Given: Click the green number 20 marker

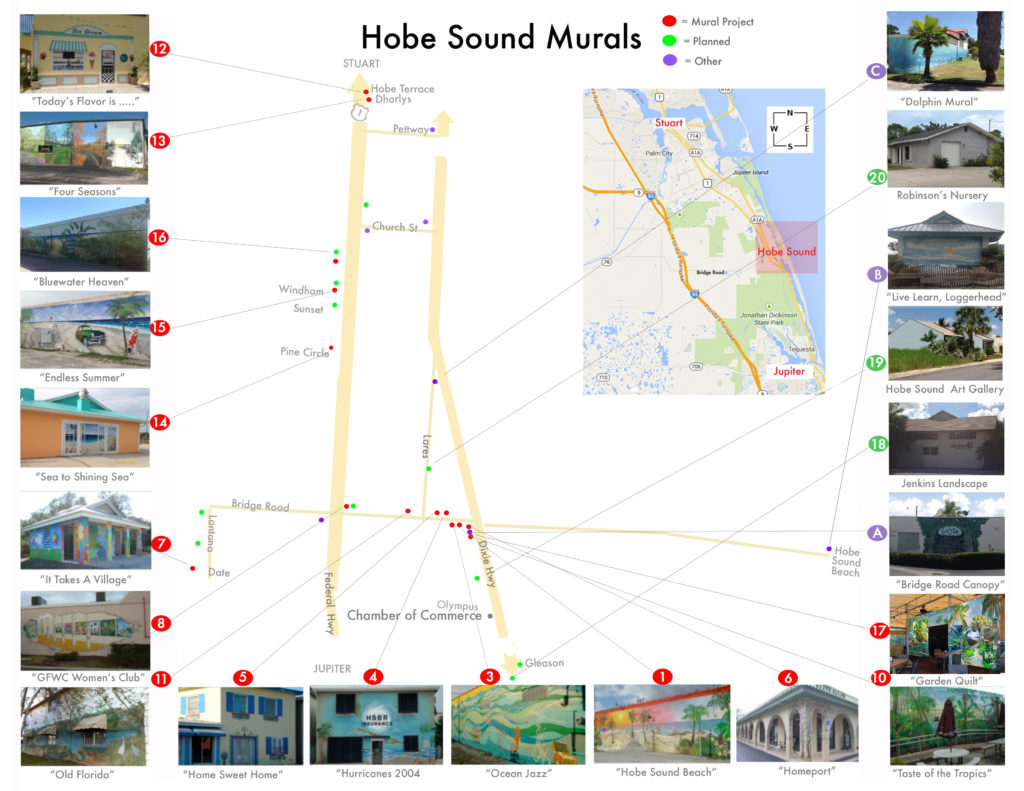Looking at the screenshot, I should click(876, 177).
